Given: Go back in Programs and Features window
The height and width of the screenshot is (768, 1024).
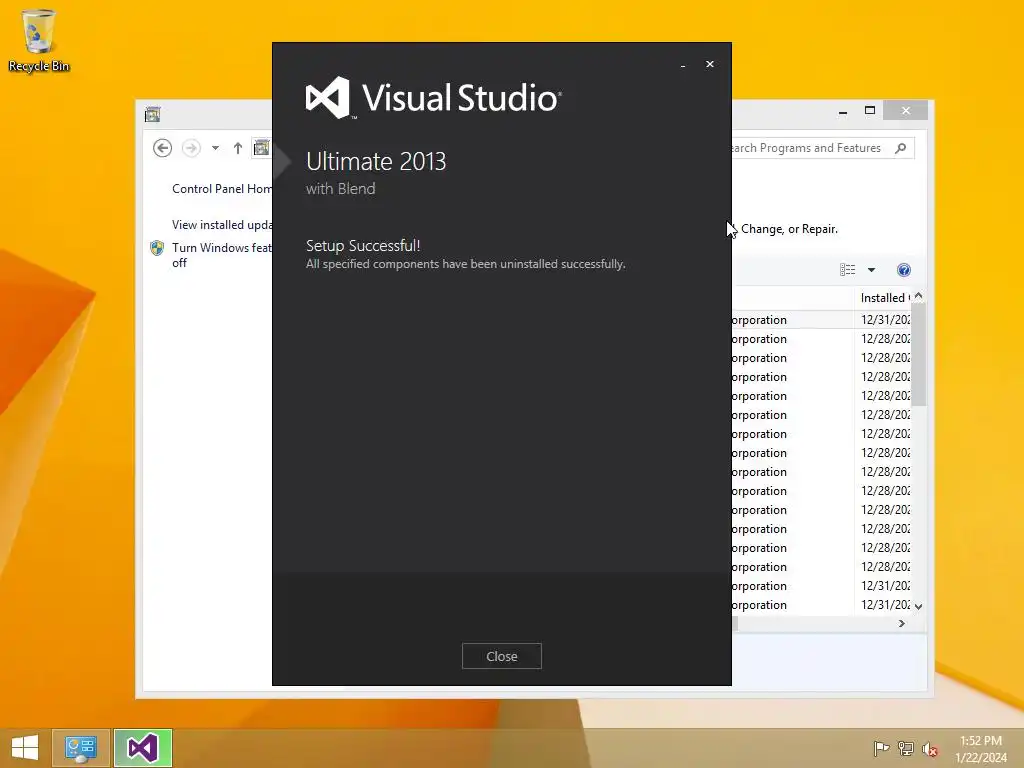Looking at the screenshot, I should (163, 148).
